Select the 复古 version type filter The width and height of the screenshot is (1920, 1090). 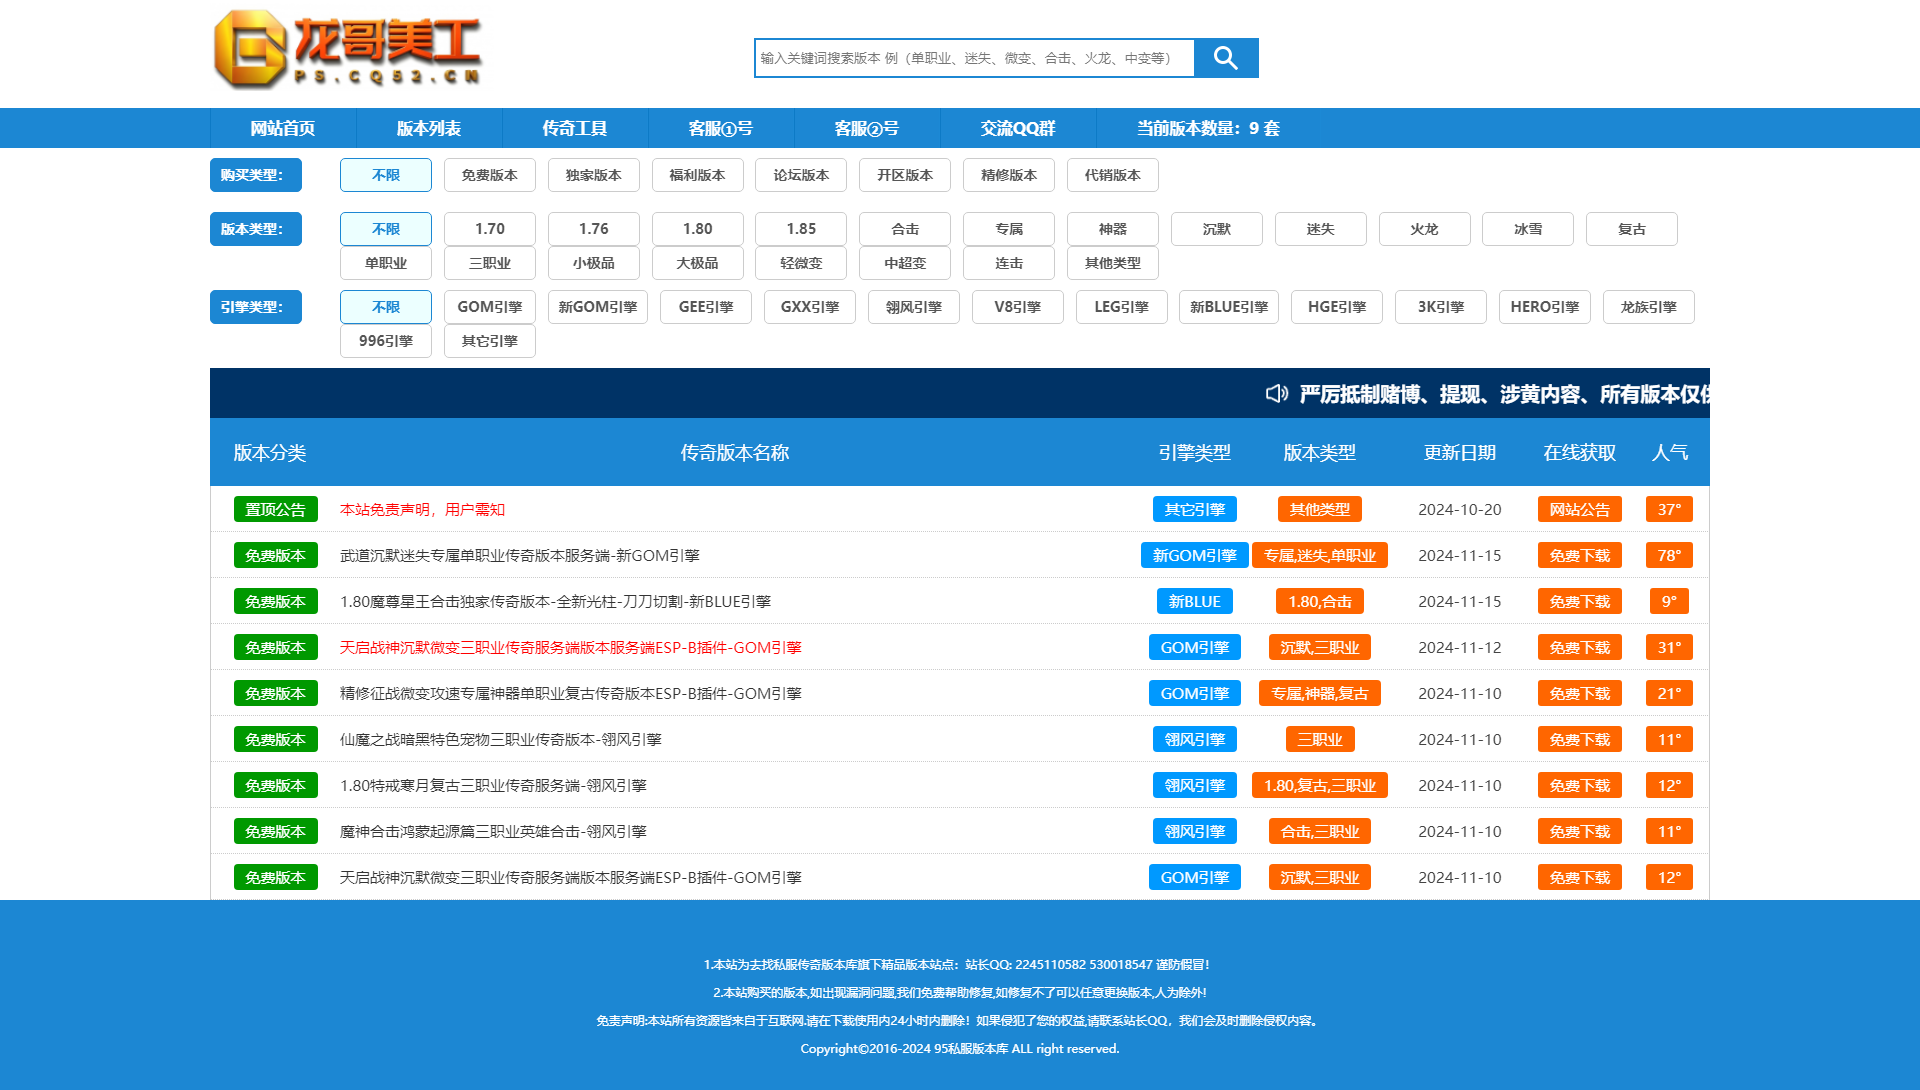[x=1632, y=229]
